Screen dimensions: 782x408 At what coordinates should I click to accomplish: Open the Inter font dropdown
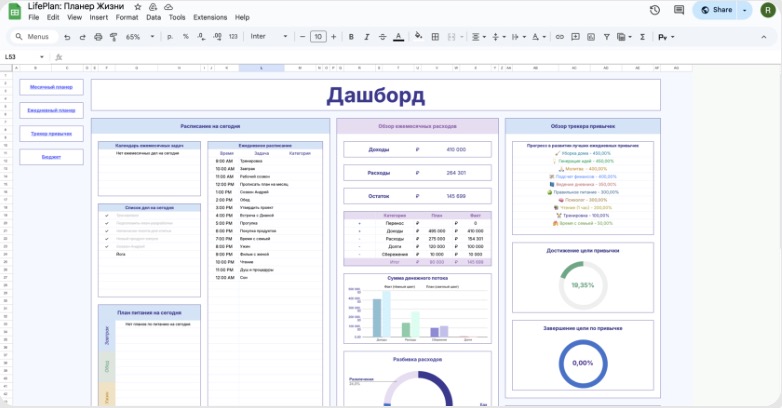269,37
